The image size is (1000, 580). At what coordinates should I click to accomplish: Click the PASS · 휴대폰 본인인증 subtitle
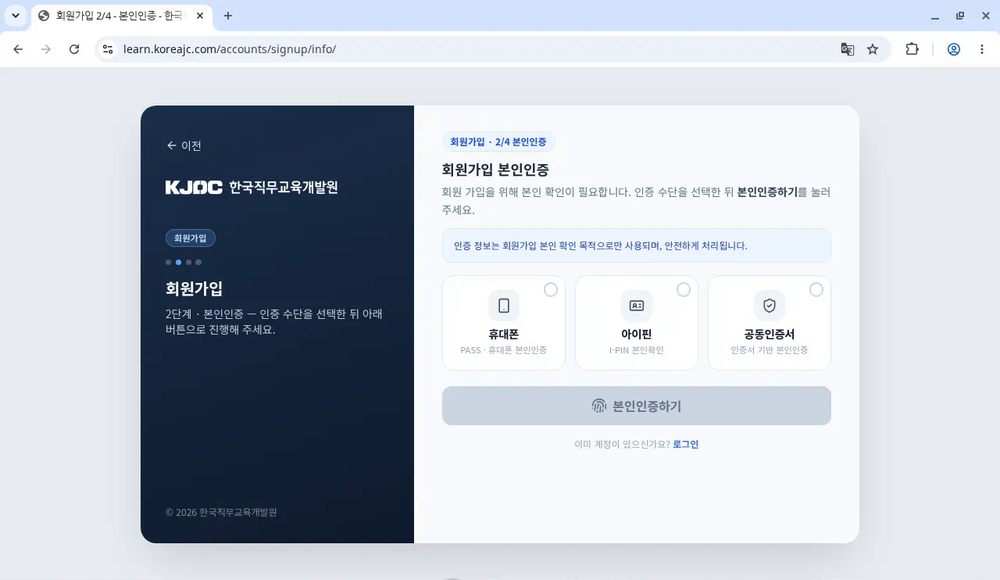504,350
